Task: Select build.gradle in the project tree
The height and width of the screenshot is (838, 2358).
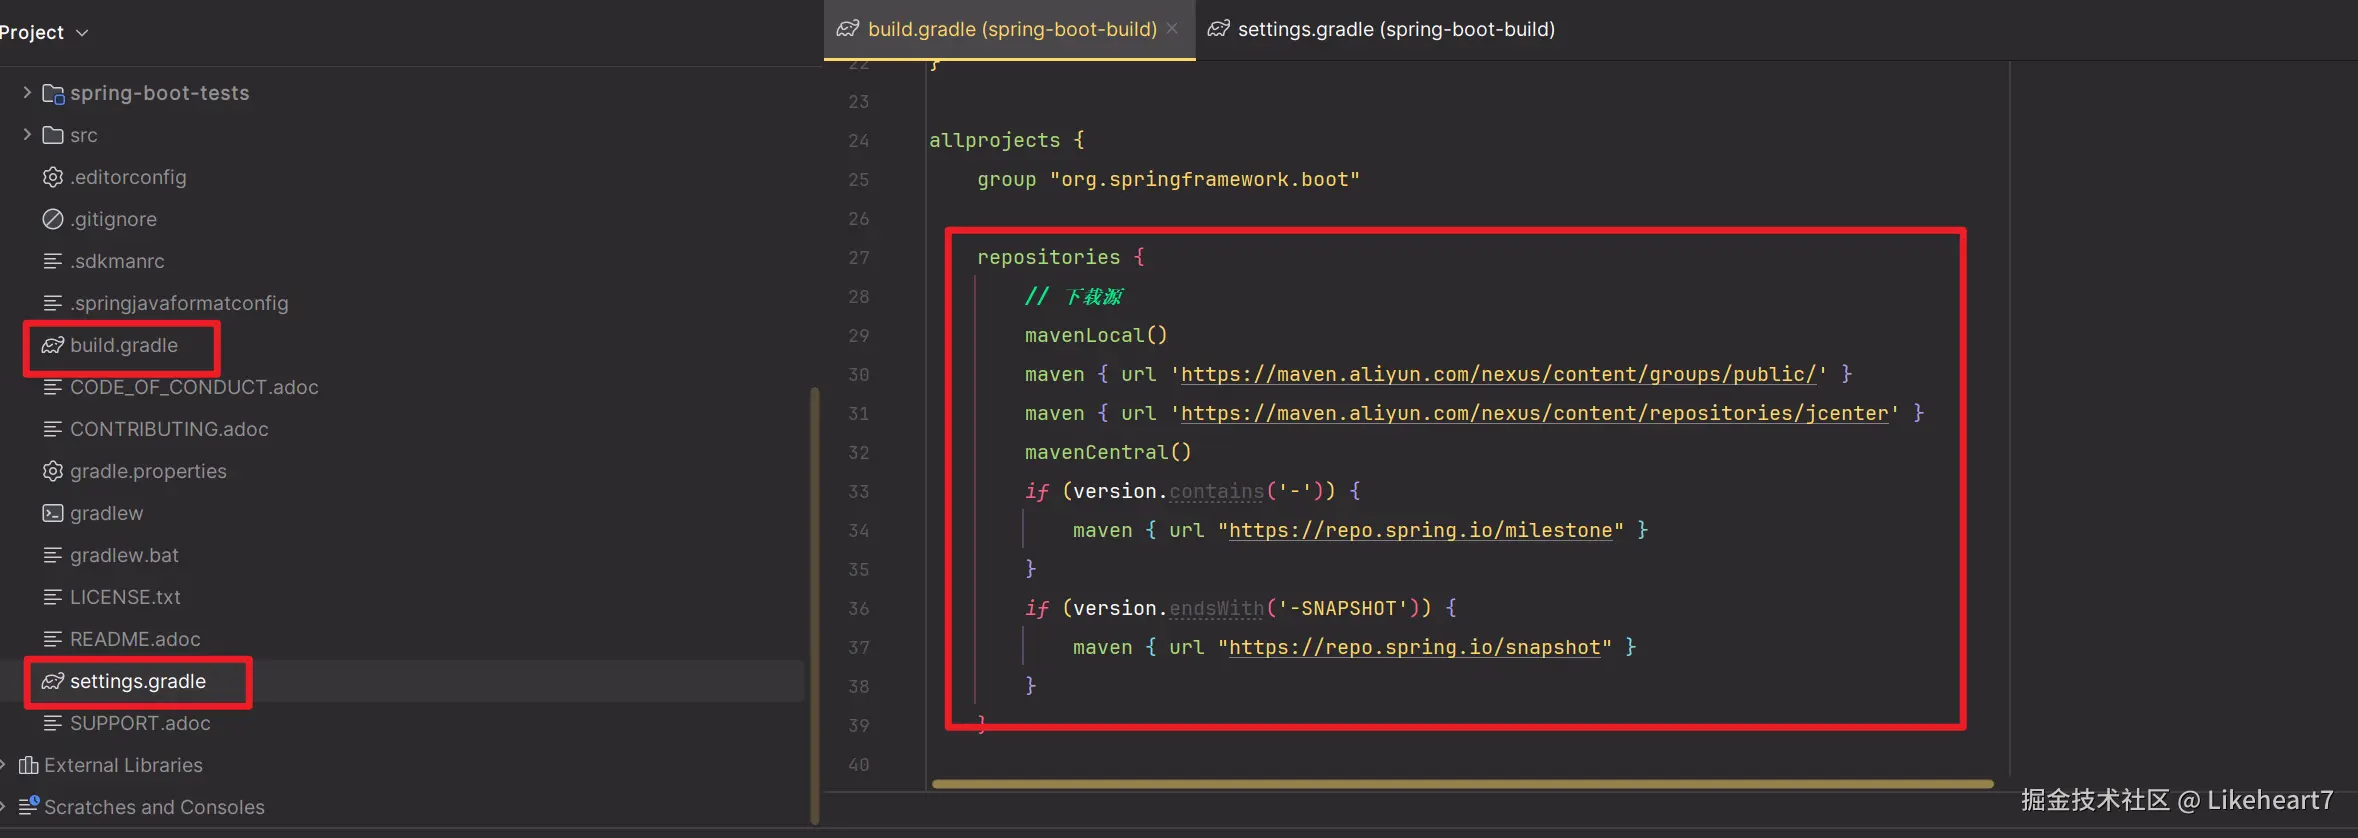Action: pos(124,345)
